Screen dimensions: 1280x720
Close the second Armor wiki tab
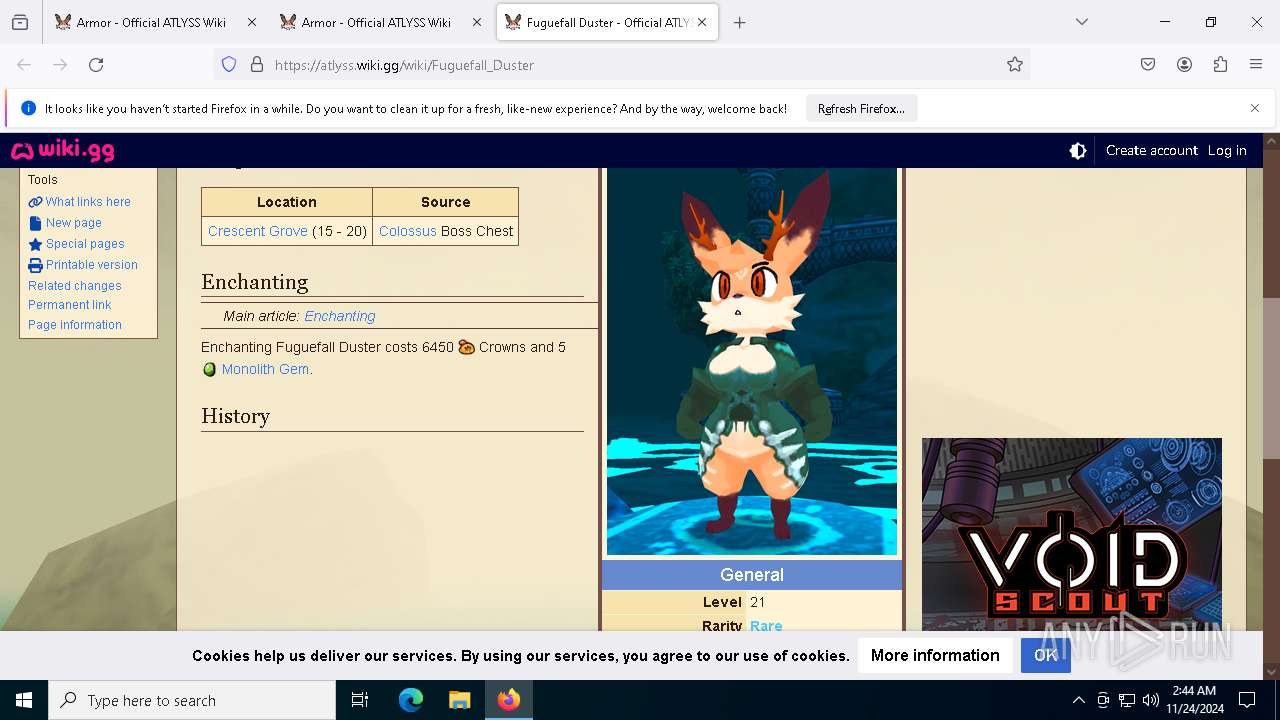click(476, 22)
